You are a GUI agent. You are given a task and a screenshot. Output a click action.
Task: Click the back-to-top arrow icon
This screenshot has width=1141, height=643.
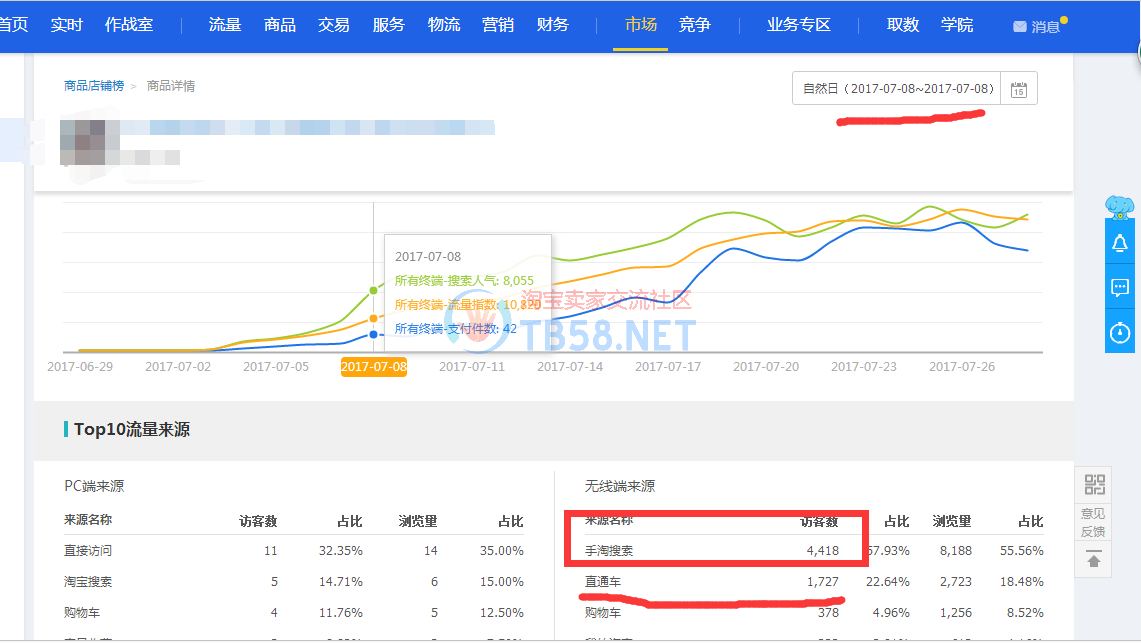point(1094,561)
